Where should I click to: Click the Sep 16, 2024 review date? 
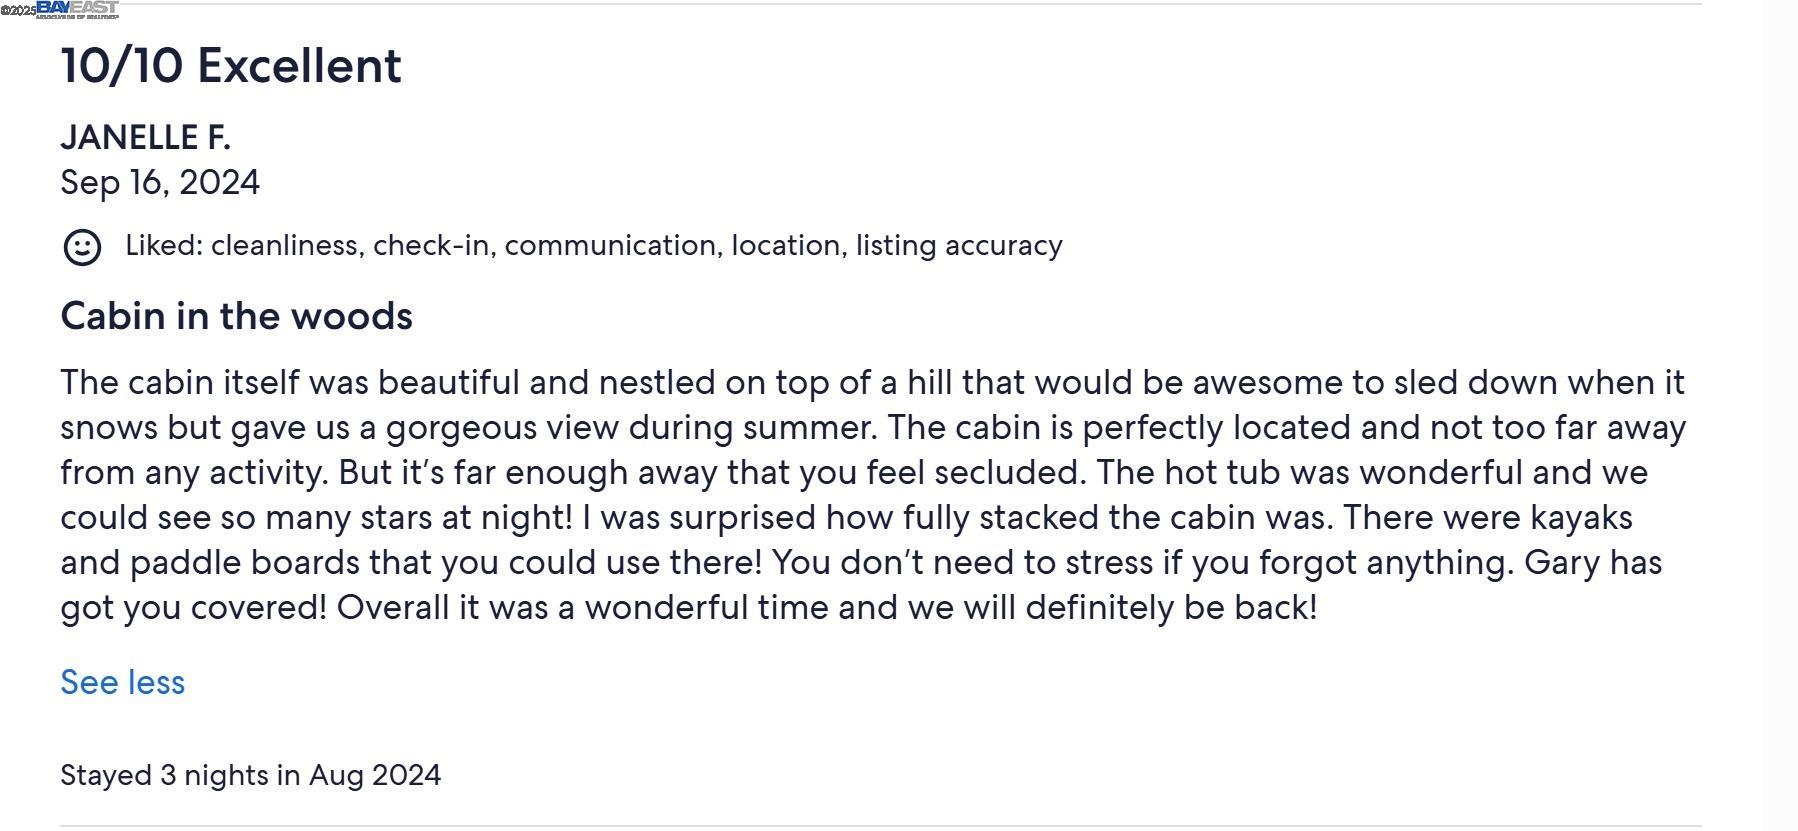tap(160, 182)
